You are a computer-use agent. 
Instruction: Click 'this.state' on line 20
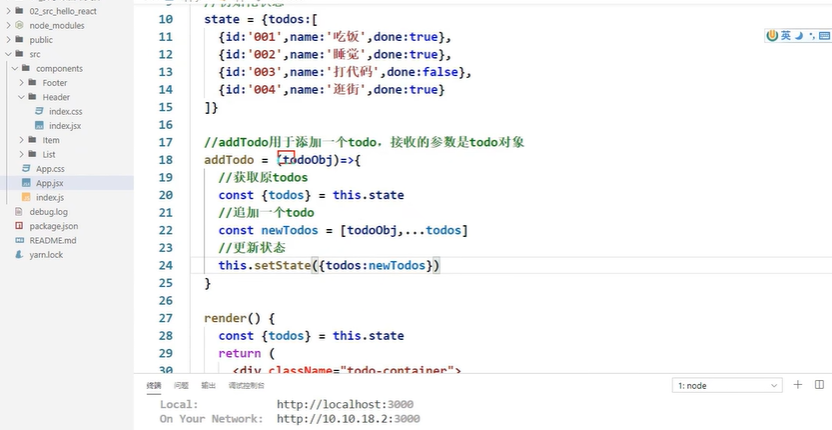tap(368, 195)
